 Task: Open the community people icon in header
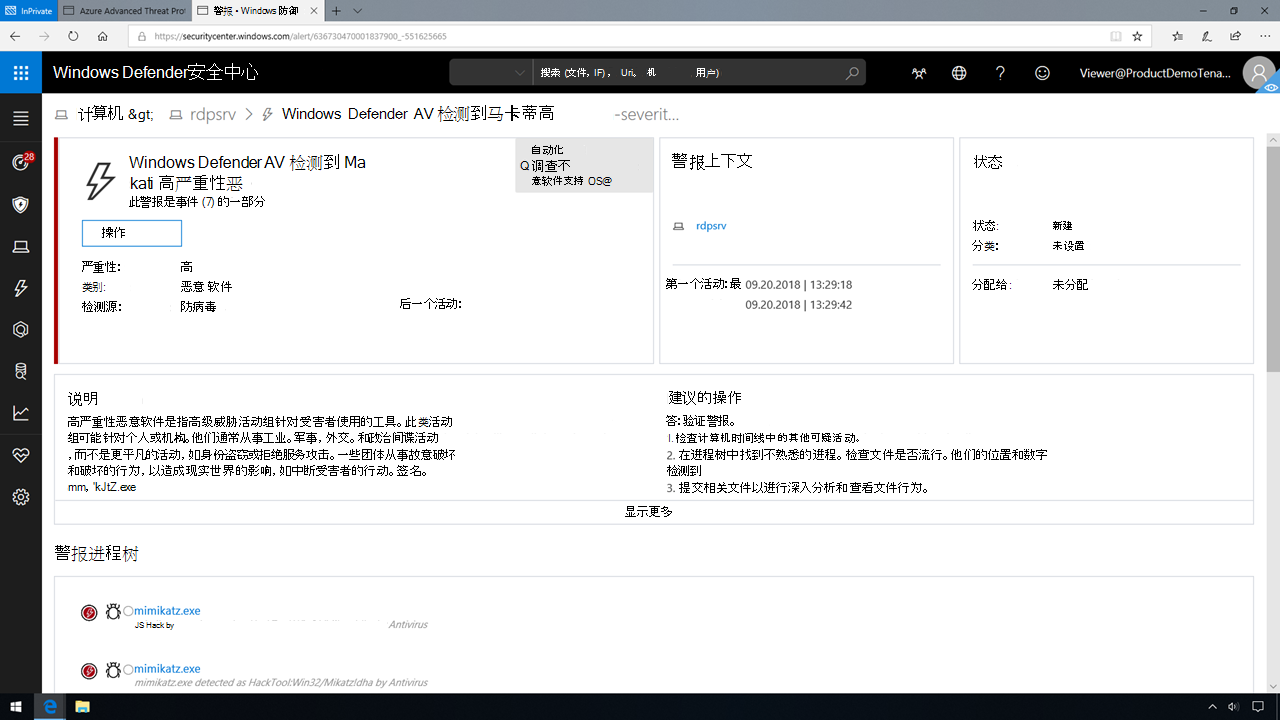[919, 73]
